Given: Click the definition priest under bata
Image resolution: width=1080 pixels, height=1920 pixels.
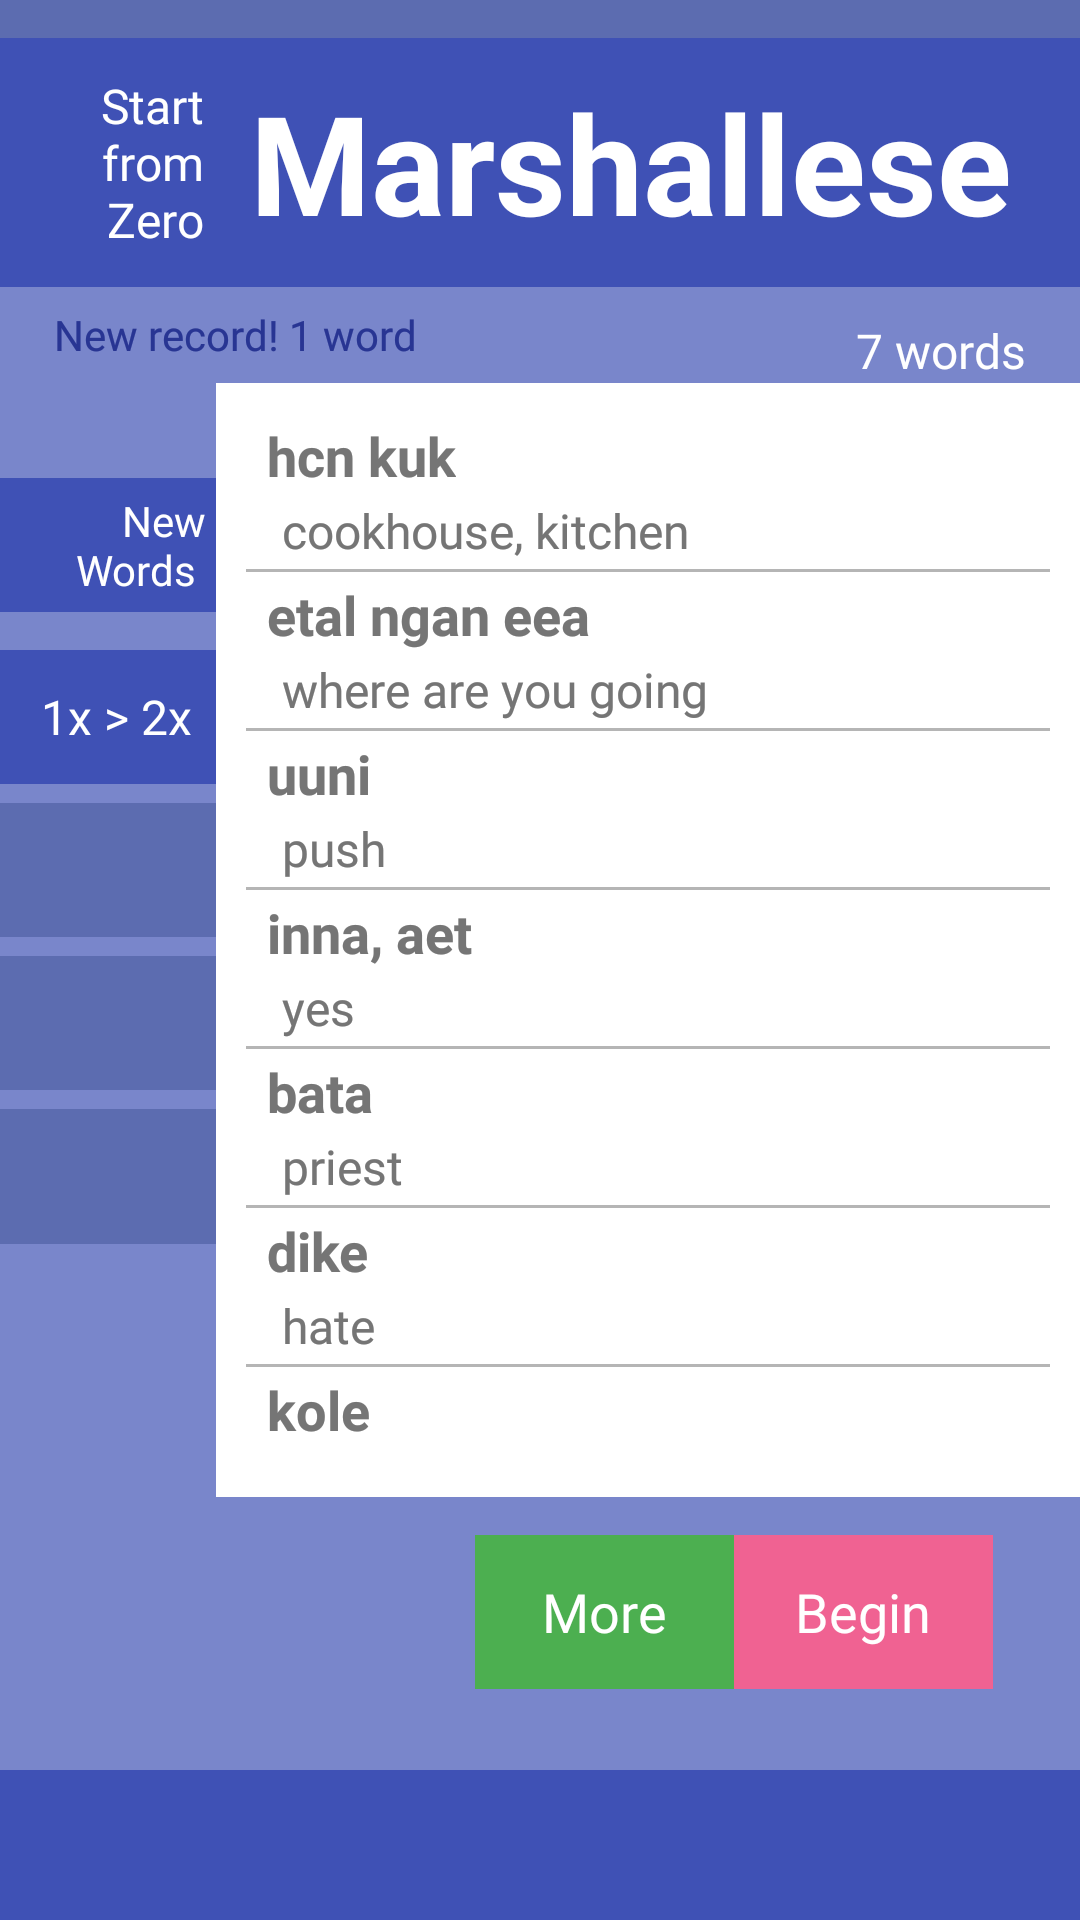Looking at the screenshot, I should pyautogui.click(x=342, y=1167).
